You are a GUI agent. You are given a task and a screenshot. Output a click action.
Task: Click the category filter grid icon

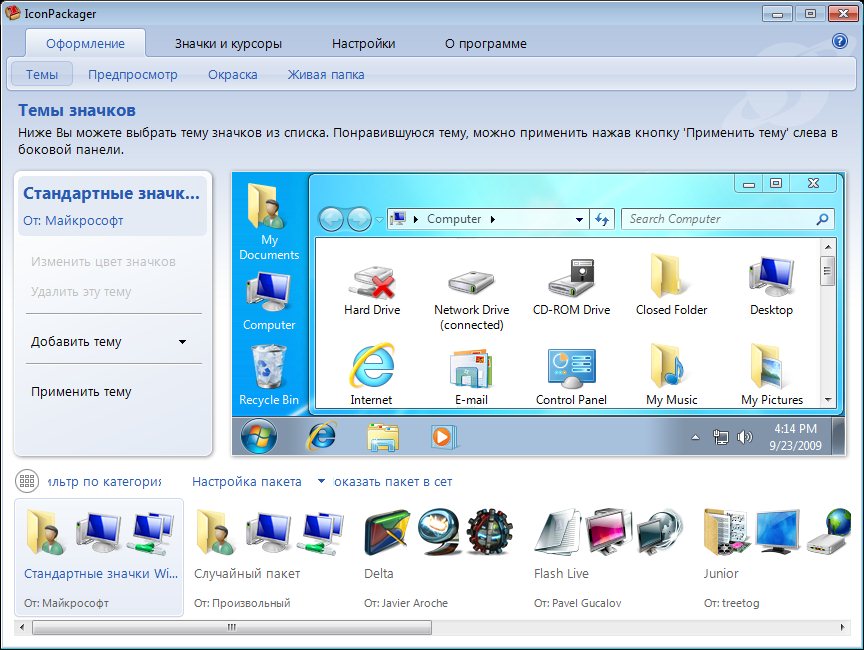[27, 481]
